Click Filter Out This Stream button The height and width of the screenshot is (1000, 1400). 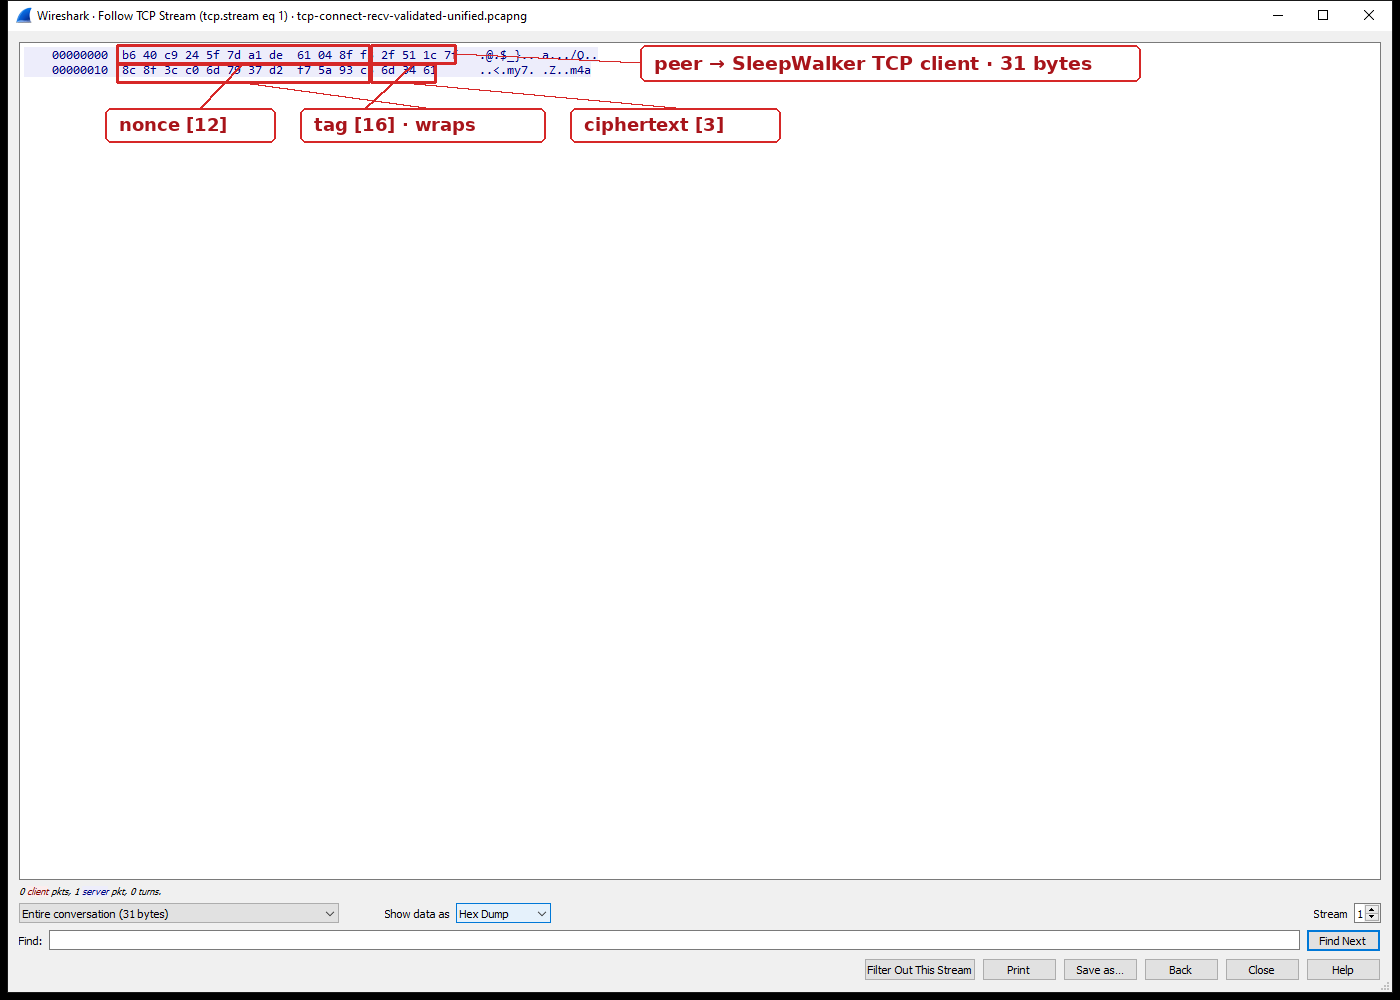point(919,969)
